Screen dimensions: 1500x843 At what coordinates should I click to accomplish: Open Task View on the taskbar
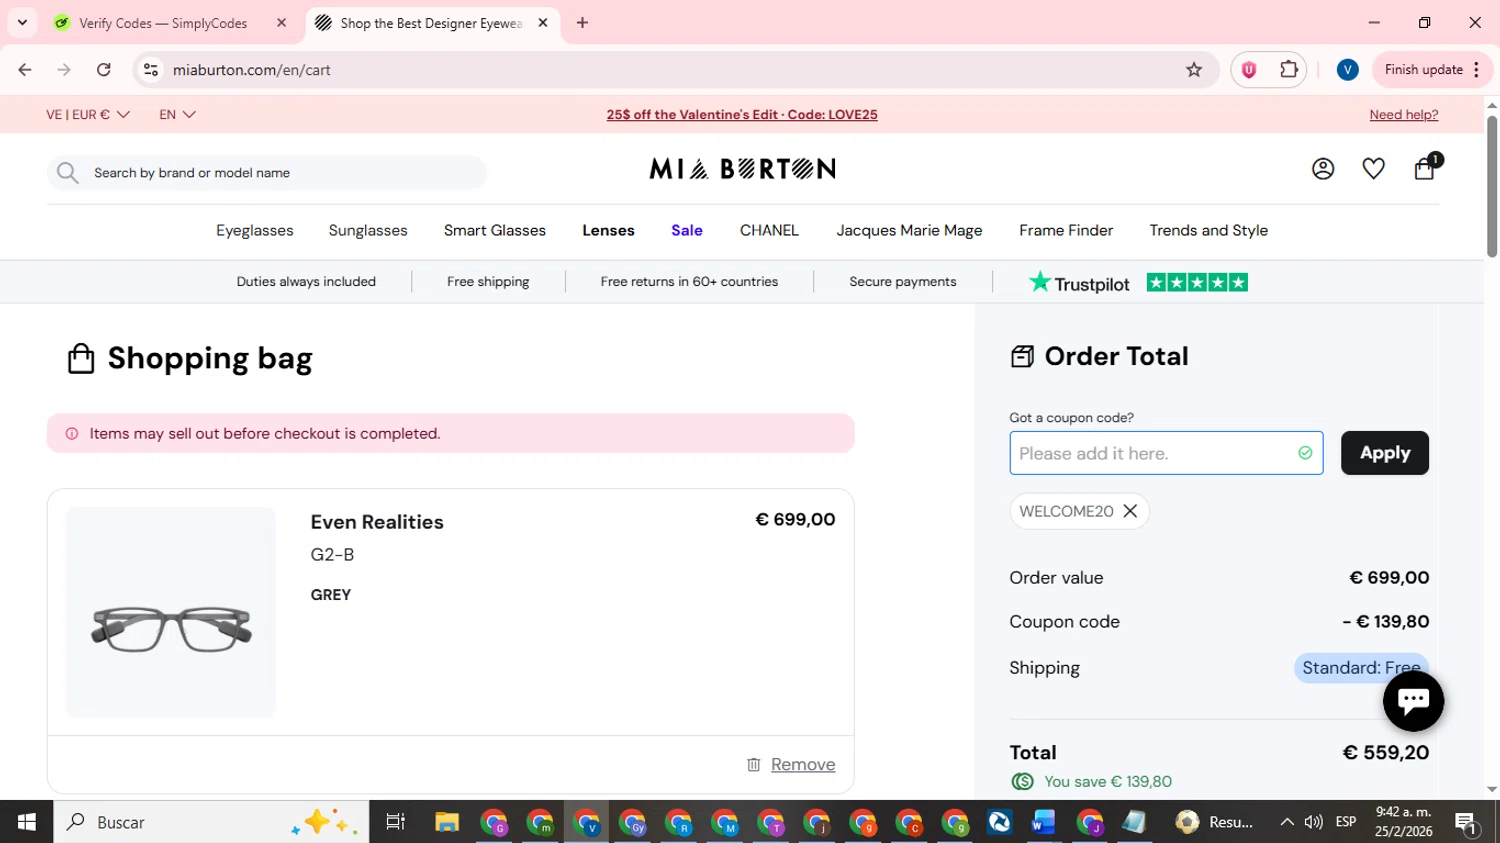pos(396,822)
